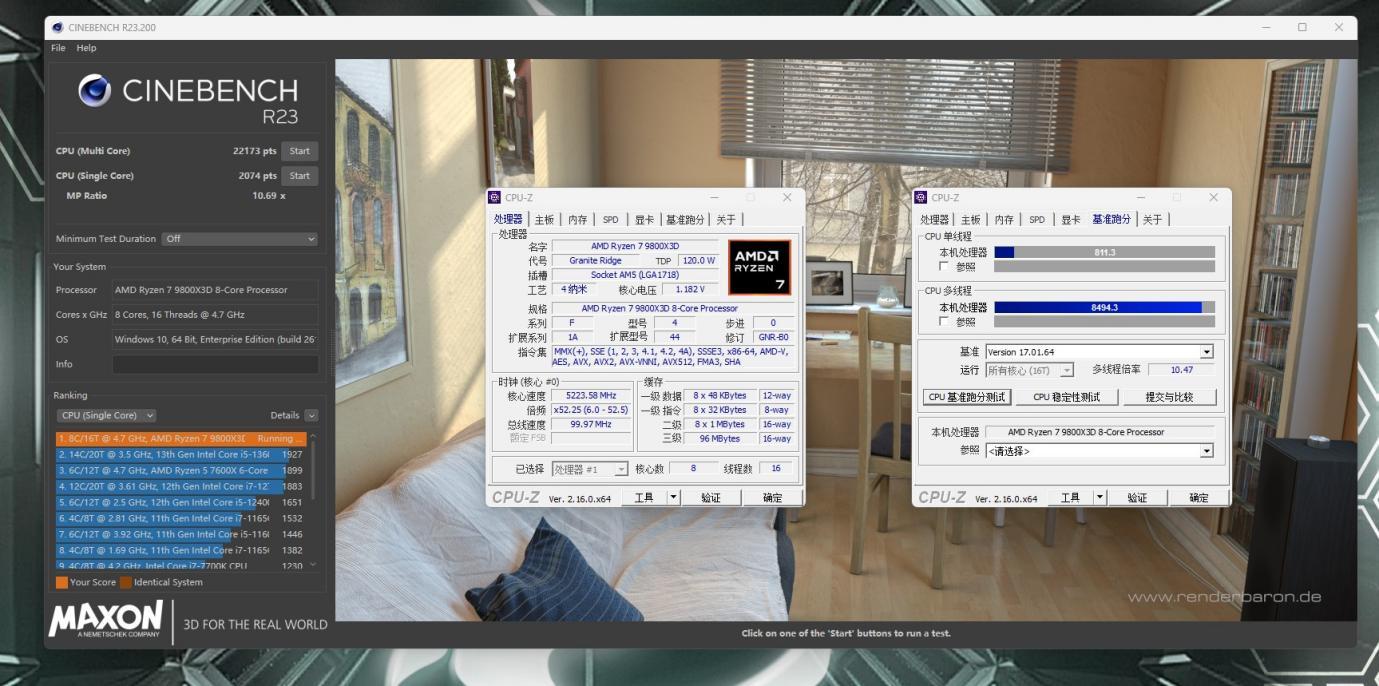Click 工具 button in the right CPU-Z window

[1070, 497]
